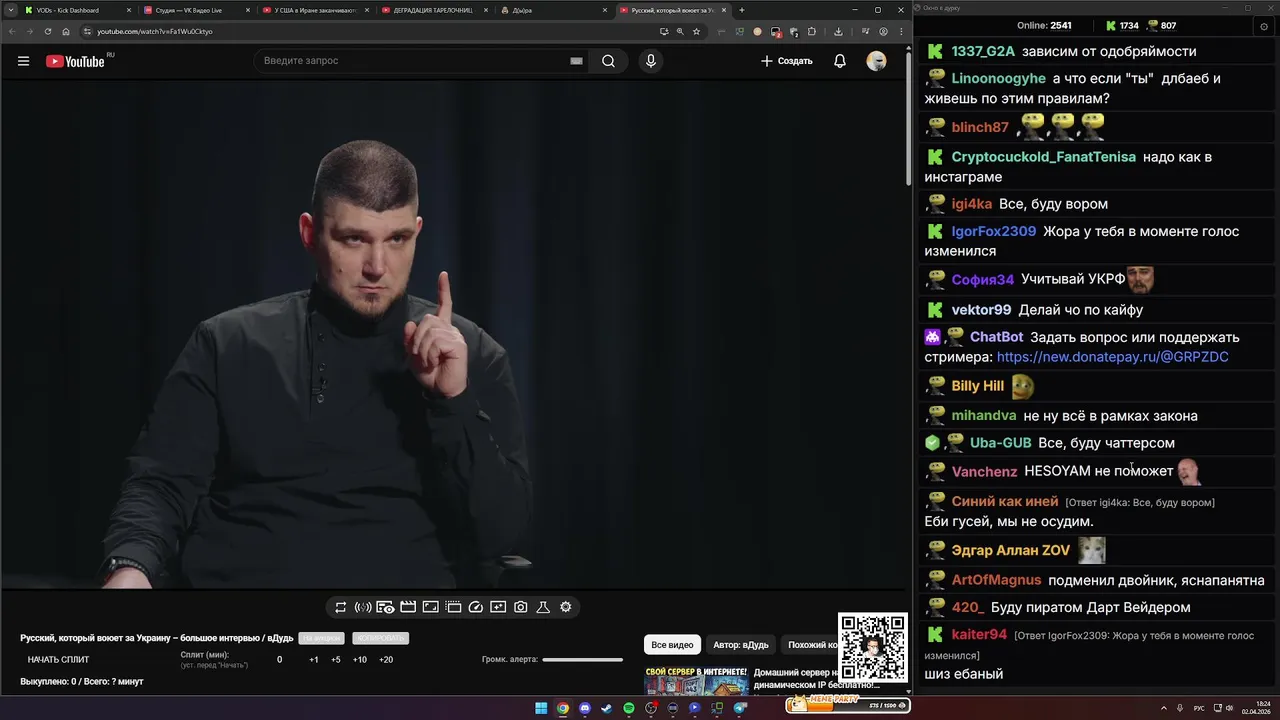The height and width of the screenshot is (720, 1280).
Task: Add +1 minute to split
Action: coord(314,660)
